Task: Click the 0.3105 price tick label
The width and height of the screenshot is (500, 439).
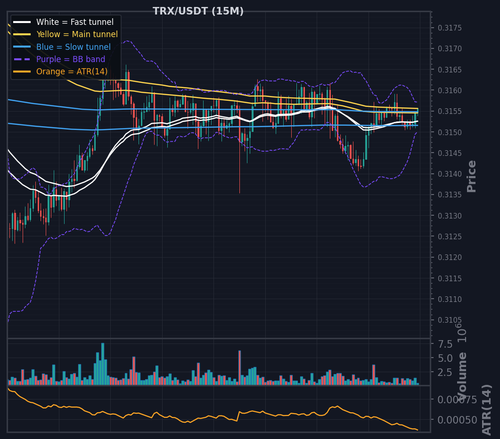Action: (450, 320)
